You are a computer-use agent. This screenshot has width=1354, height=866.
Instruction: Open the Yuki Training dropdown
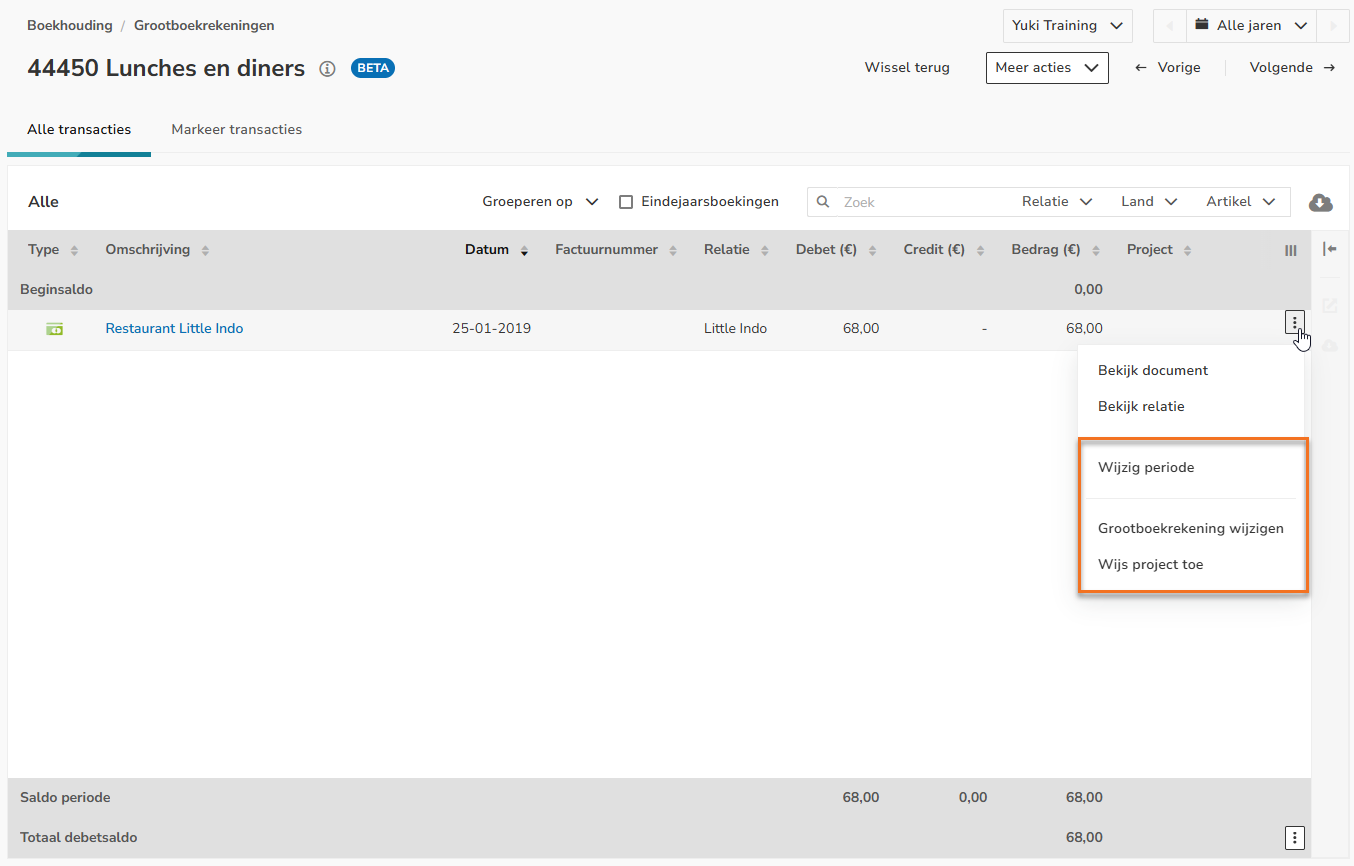[x=1068, y=26]
